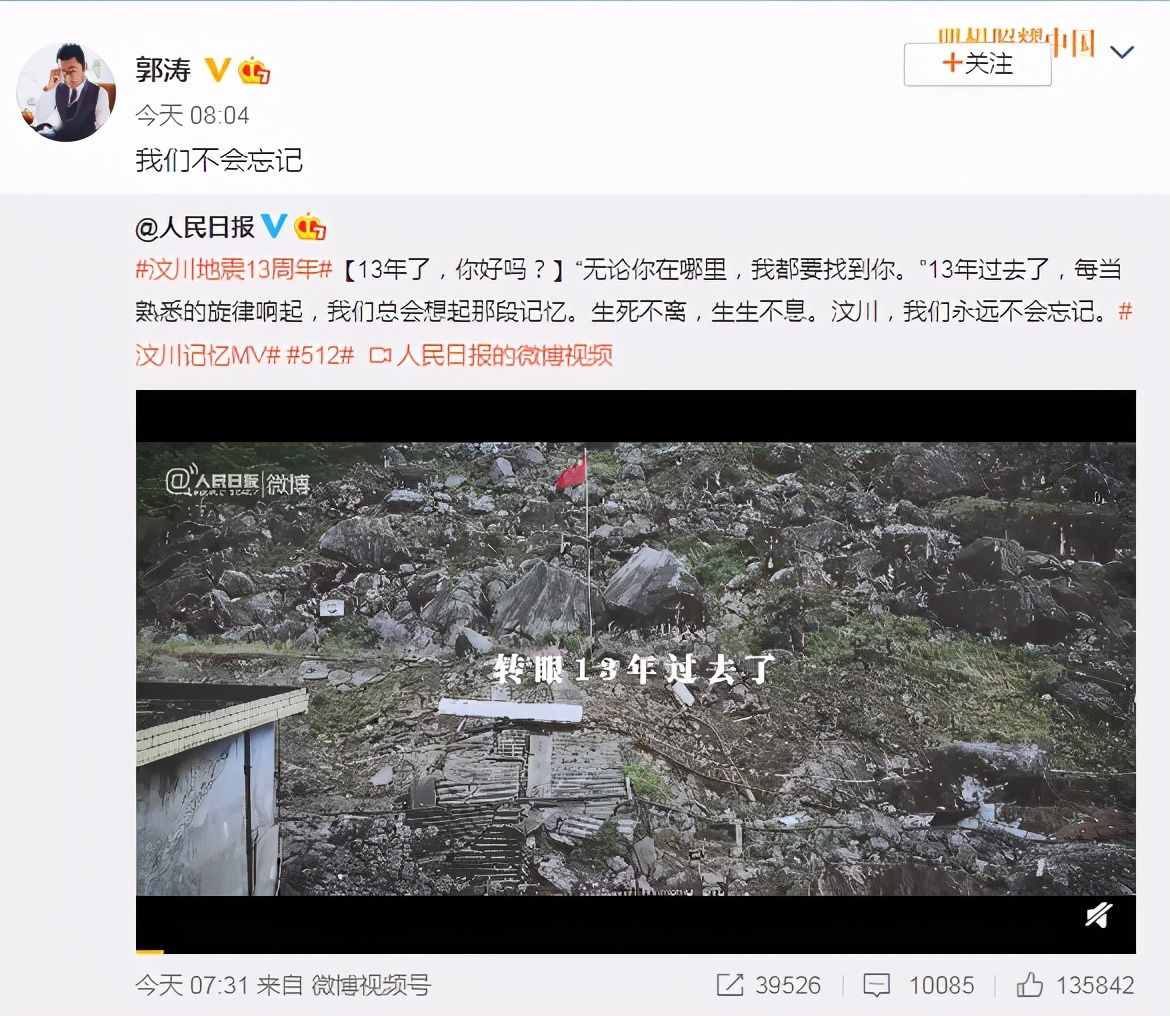
Task: Click the blue V badge beside 人民日报
Action: (x=274, y=225)
